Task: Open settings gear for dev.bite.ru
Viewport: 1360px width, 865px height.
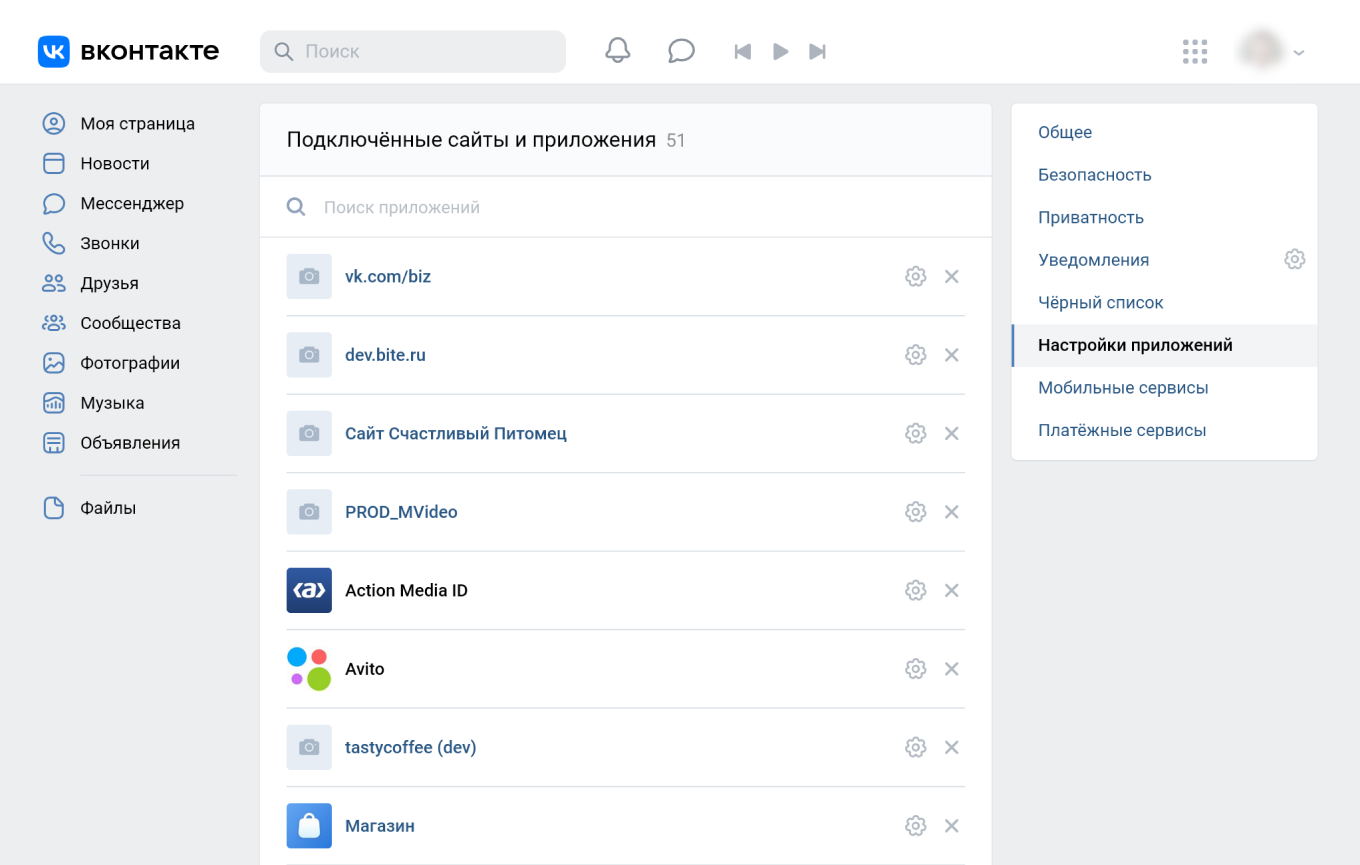Action: coord(915,355)
